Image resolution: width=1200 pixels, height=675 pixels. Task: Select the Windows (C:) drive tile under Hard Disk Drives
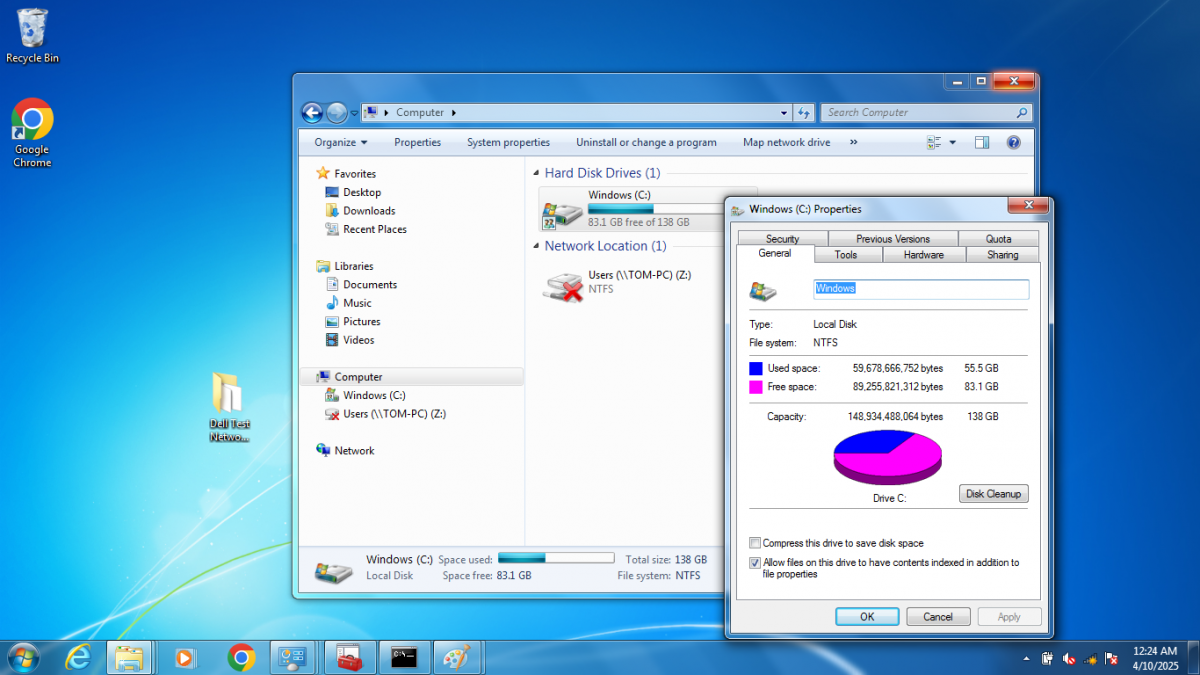click(x=648, y=209)
